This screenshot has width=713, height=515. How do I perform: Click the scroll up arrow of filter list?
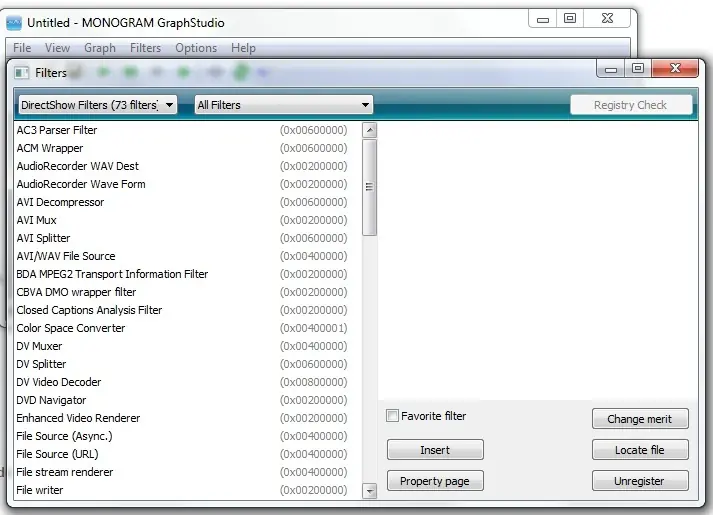tap(369, 130)
